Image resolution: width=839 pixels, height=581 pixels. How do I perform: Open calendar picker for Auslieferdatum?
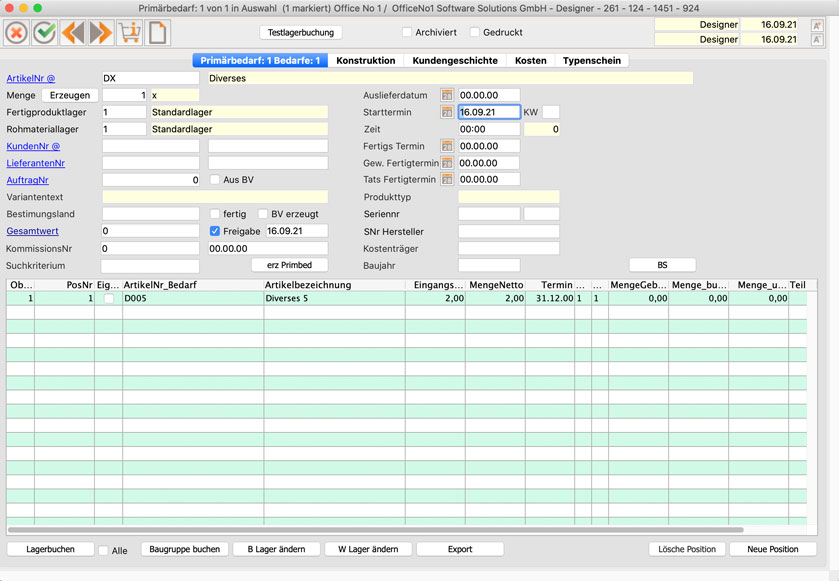click(x=447, y=95)
